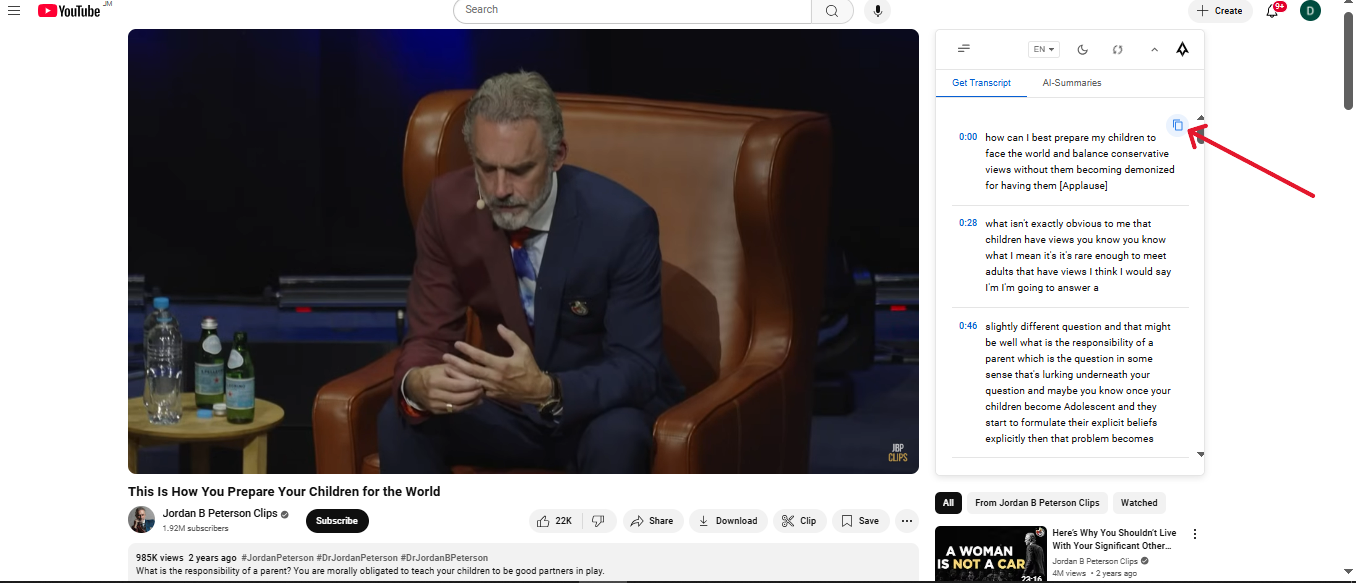Screen dimensions: 1356x583
Task: Open the account avatar 'D' menu
Action: click(1310, 10)
